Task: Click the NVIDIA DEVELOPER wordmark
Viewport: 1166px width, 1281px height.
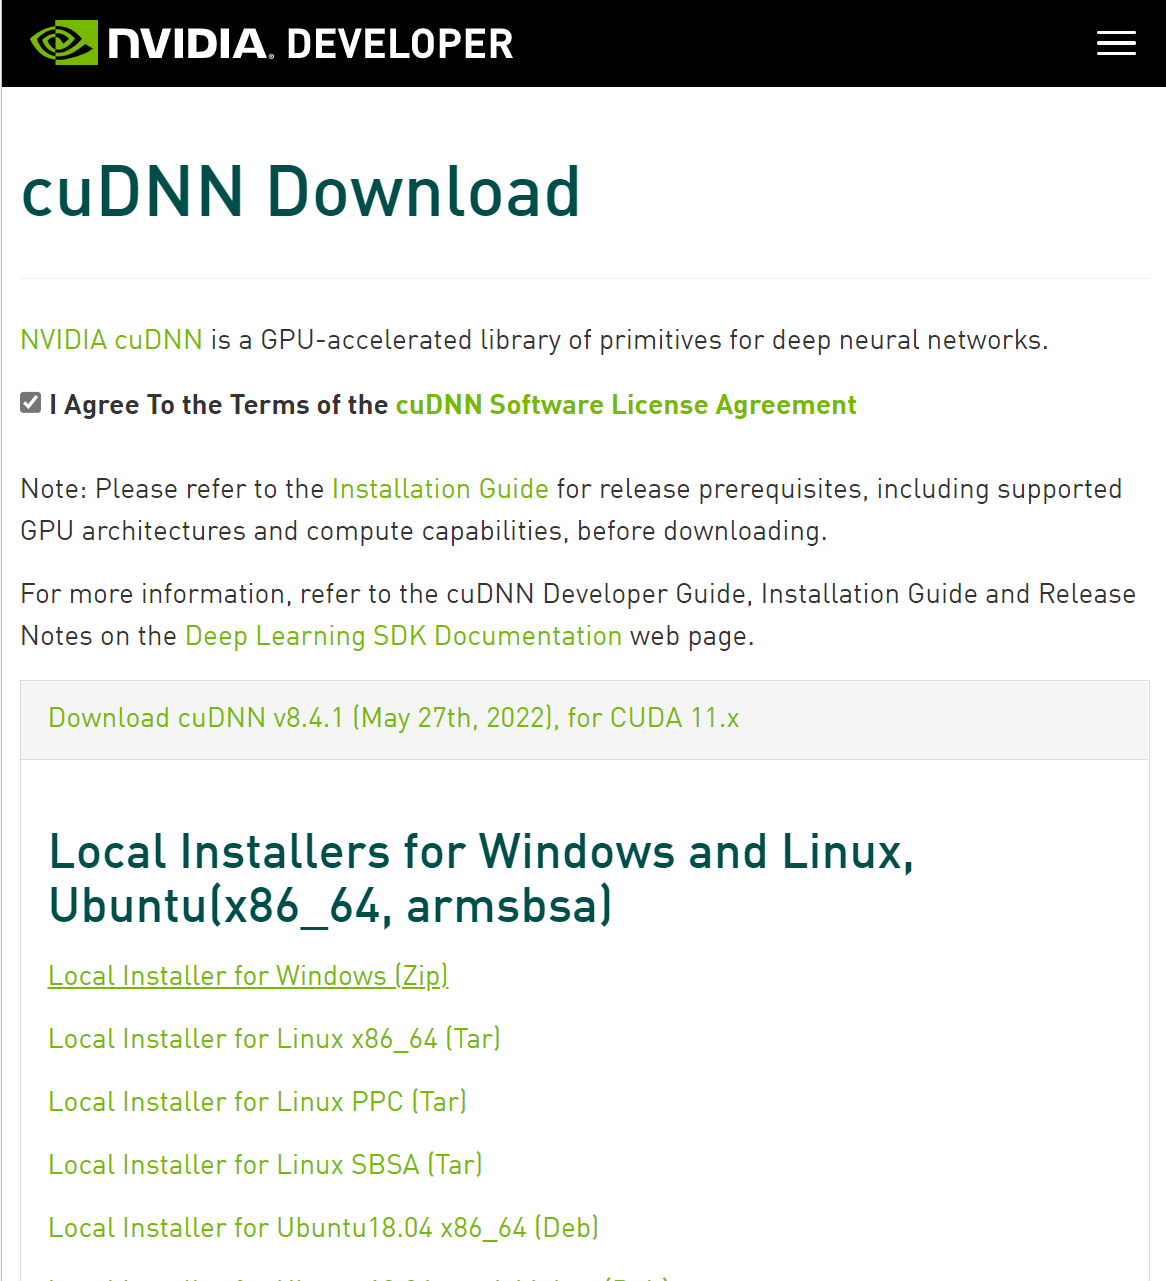Action: click(x=311, y=44)
